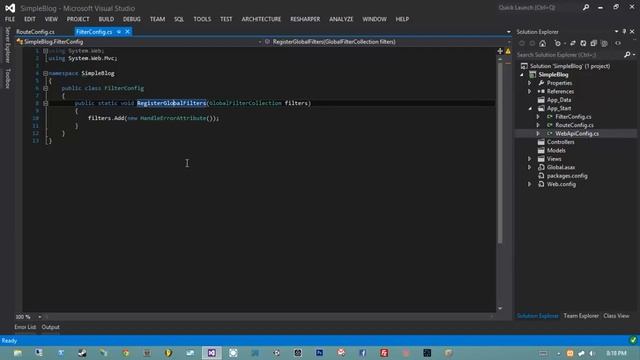The height and width of the screenshot is (360, 640).
Task: Collapse the App_Start folder
Action: (x=530, y=109)
